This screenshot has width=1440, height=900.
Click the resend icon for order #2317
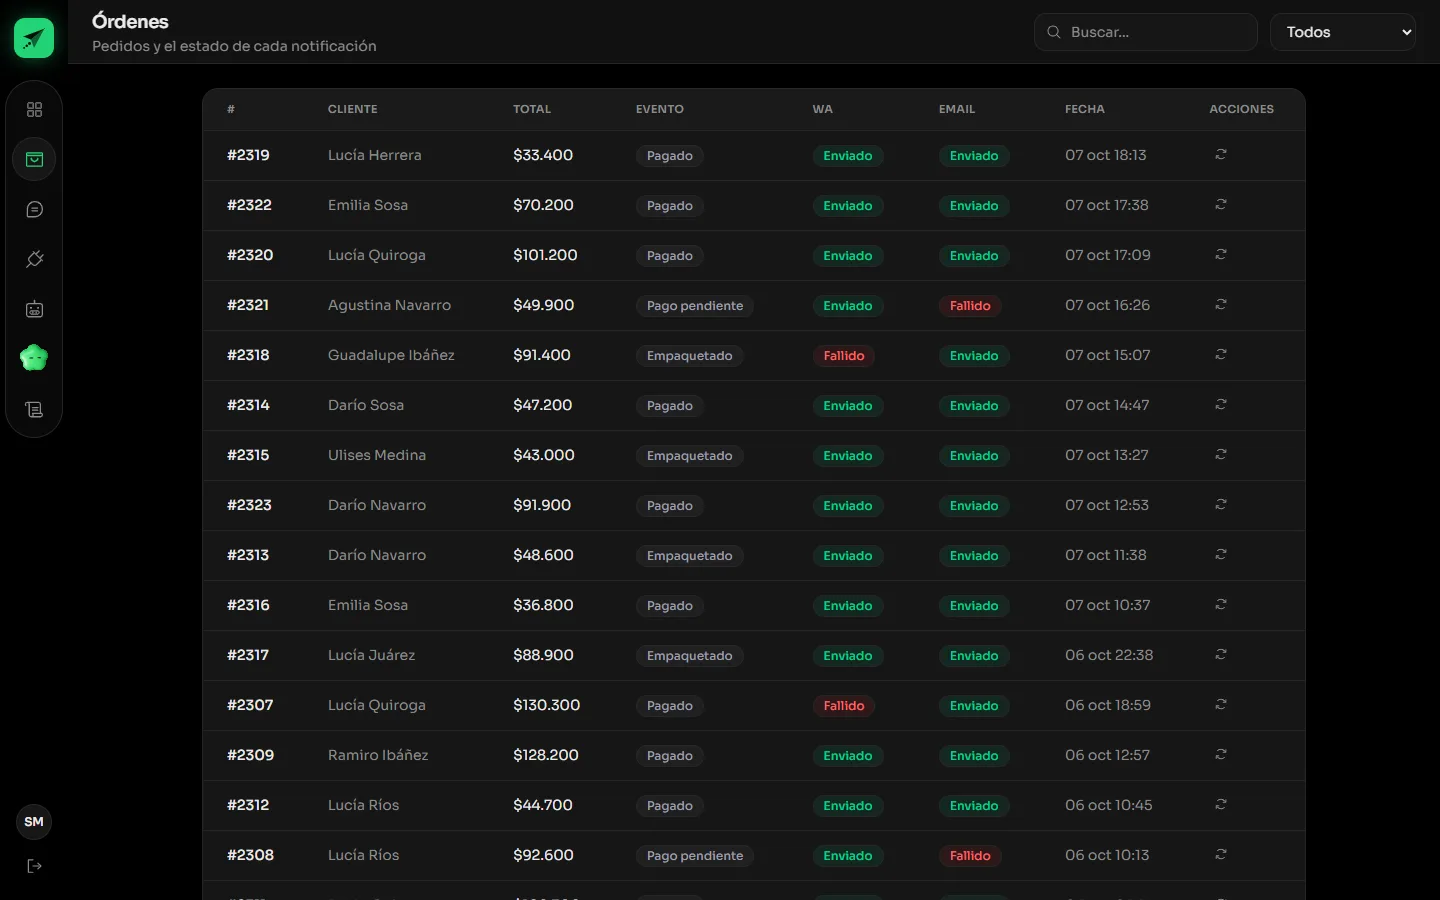(1221, 655)
